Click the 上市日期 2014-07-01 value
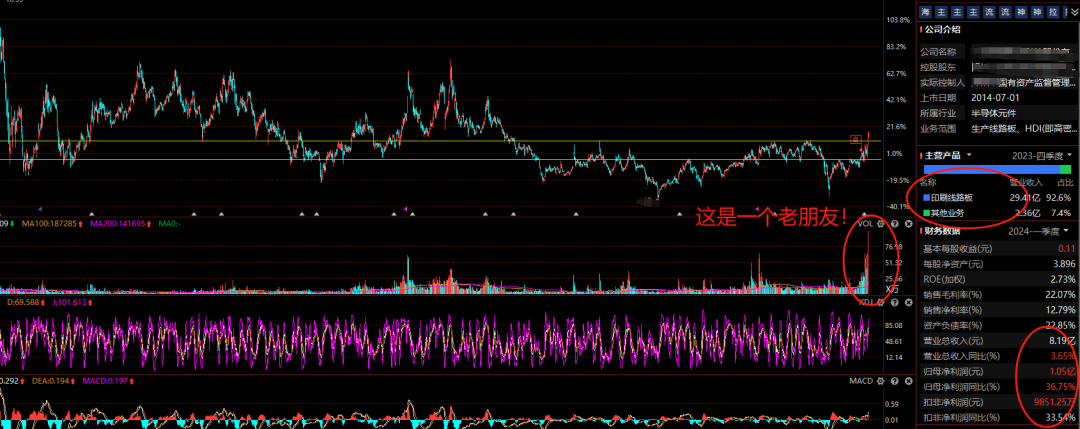Image resolution: width=1080 pixels, height=429 pixels. pyautogui.click(x=995, y=98)
